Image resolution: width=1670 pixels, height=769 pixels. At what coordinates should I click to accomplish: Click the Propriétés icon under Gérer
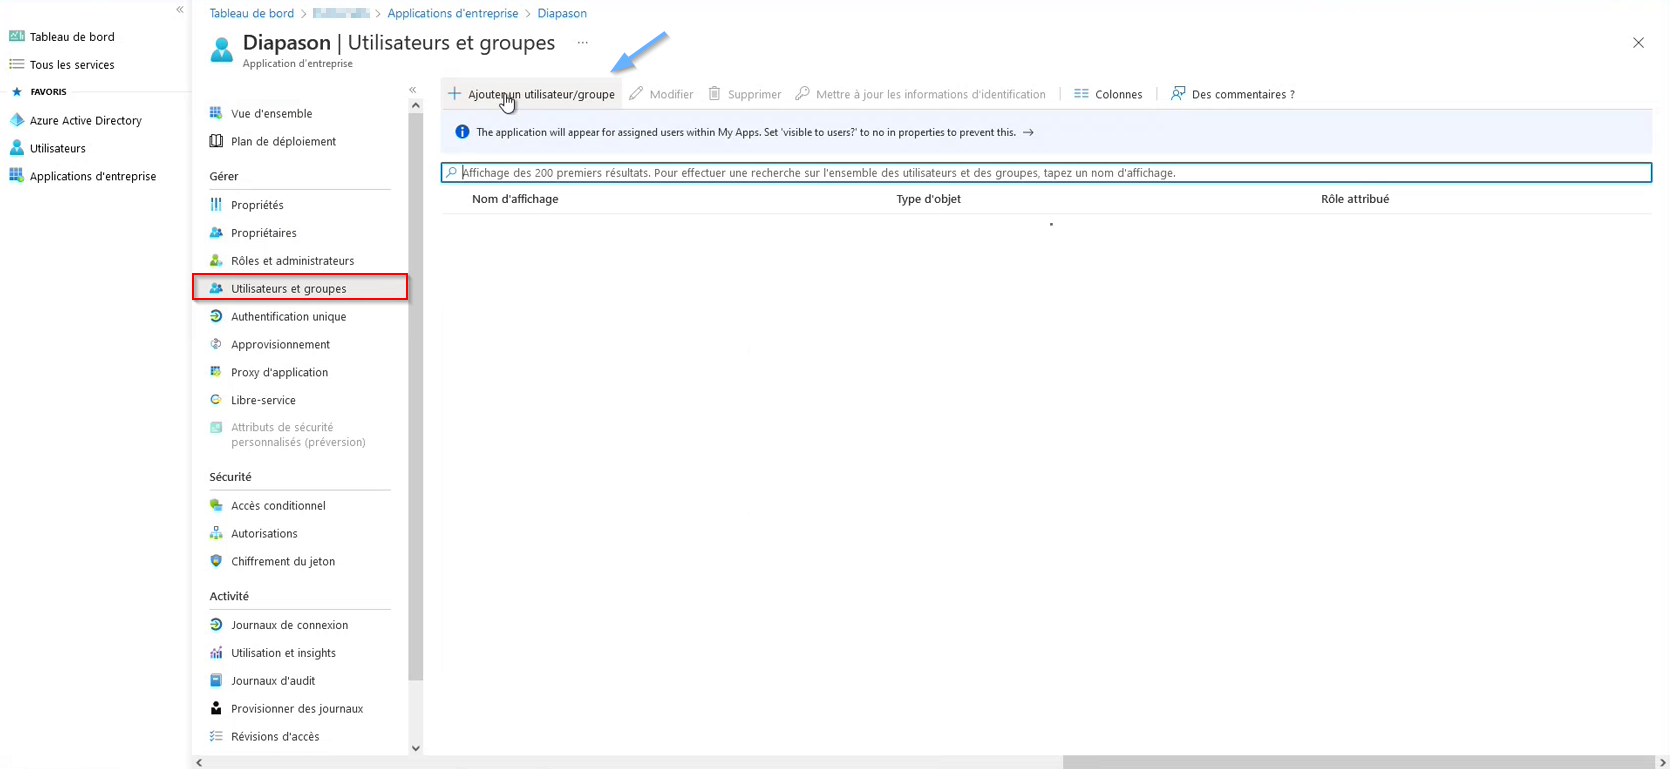click(x=216, y=205)
